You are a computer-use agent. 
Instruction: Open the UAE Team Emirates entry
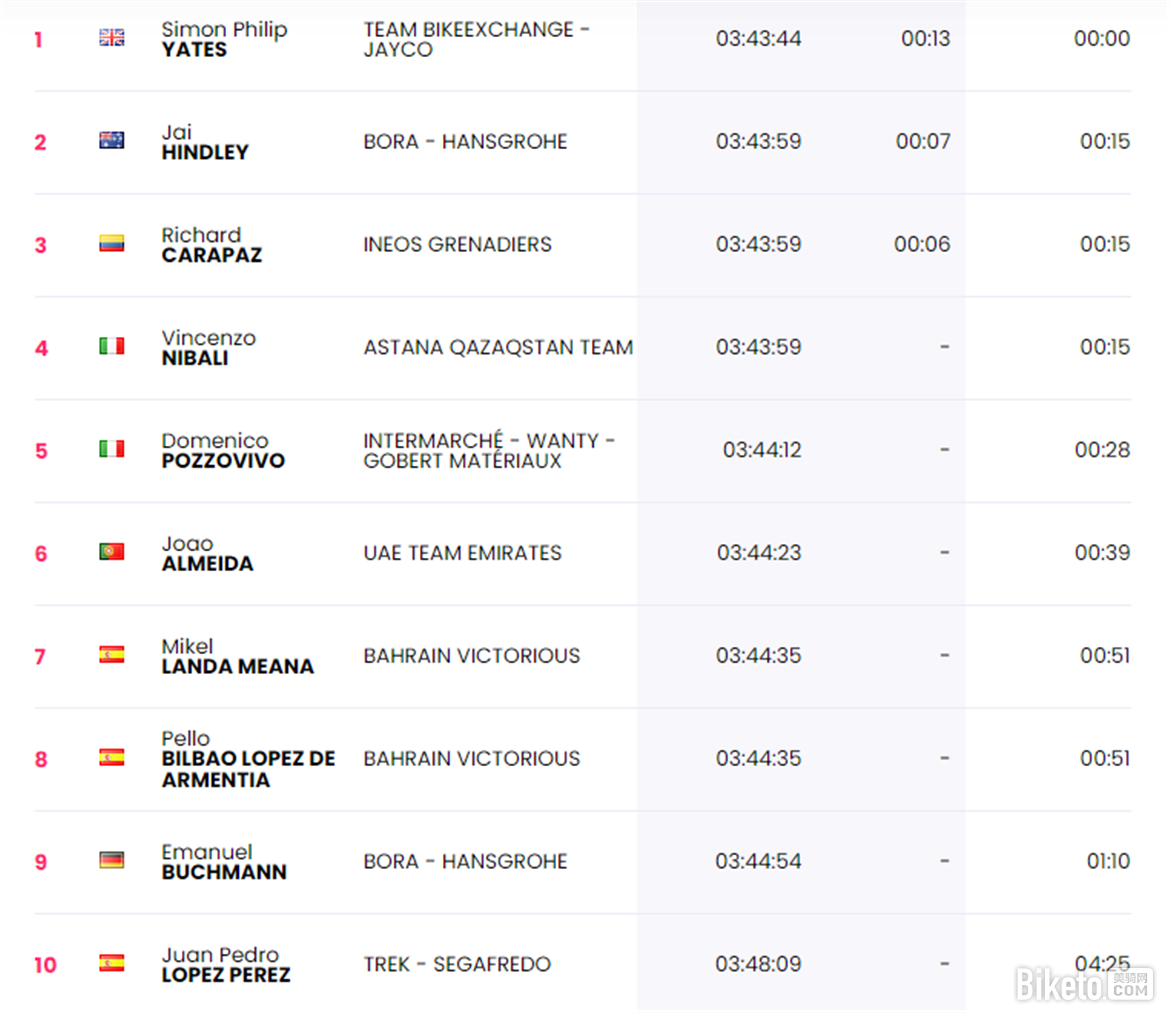[462, 552]
